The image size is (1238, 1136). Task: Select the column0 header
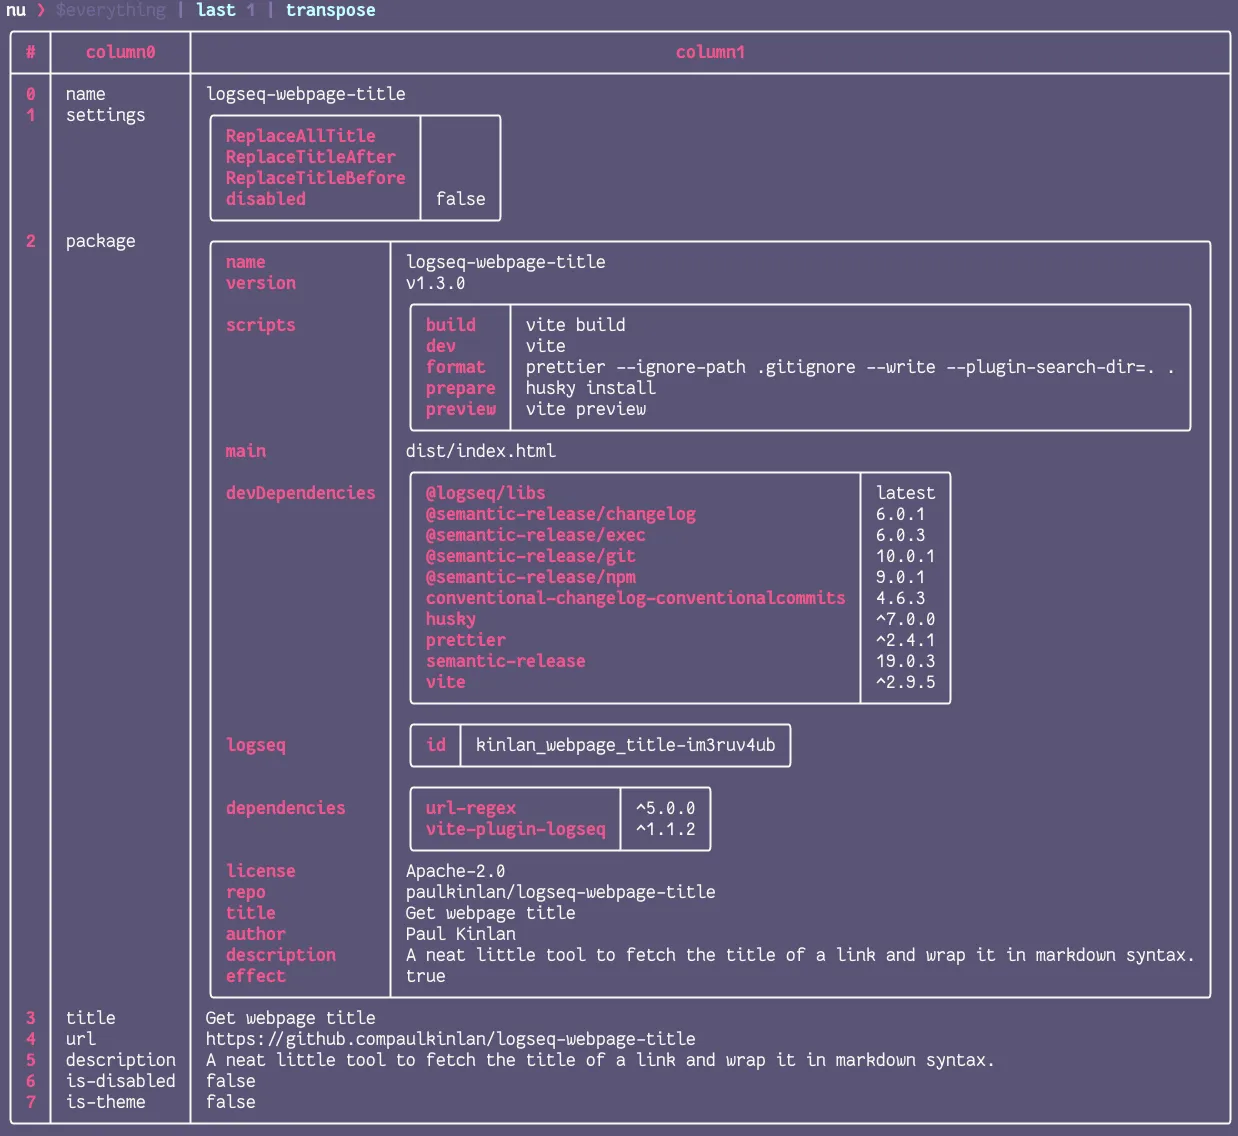120,52
